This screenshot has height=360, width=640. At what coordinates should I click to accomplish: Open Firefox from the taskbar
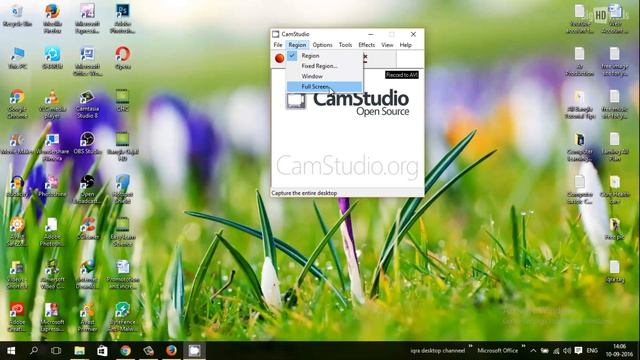pos(171,351)
